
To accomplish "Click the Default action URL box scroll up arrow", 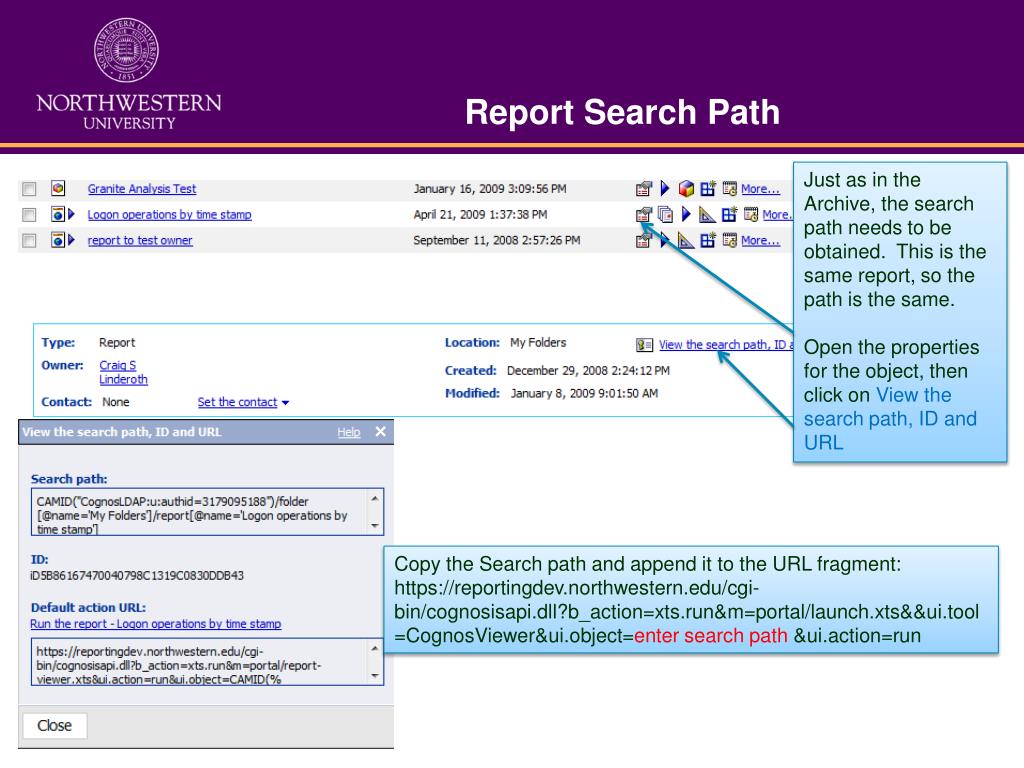I will [x=375, y=648].
